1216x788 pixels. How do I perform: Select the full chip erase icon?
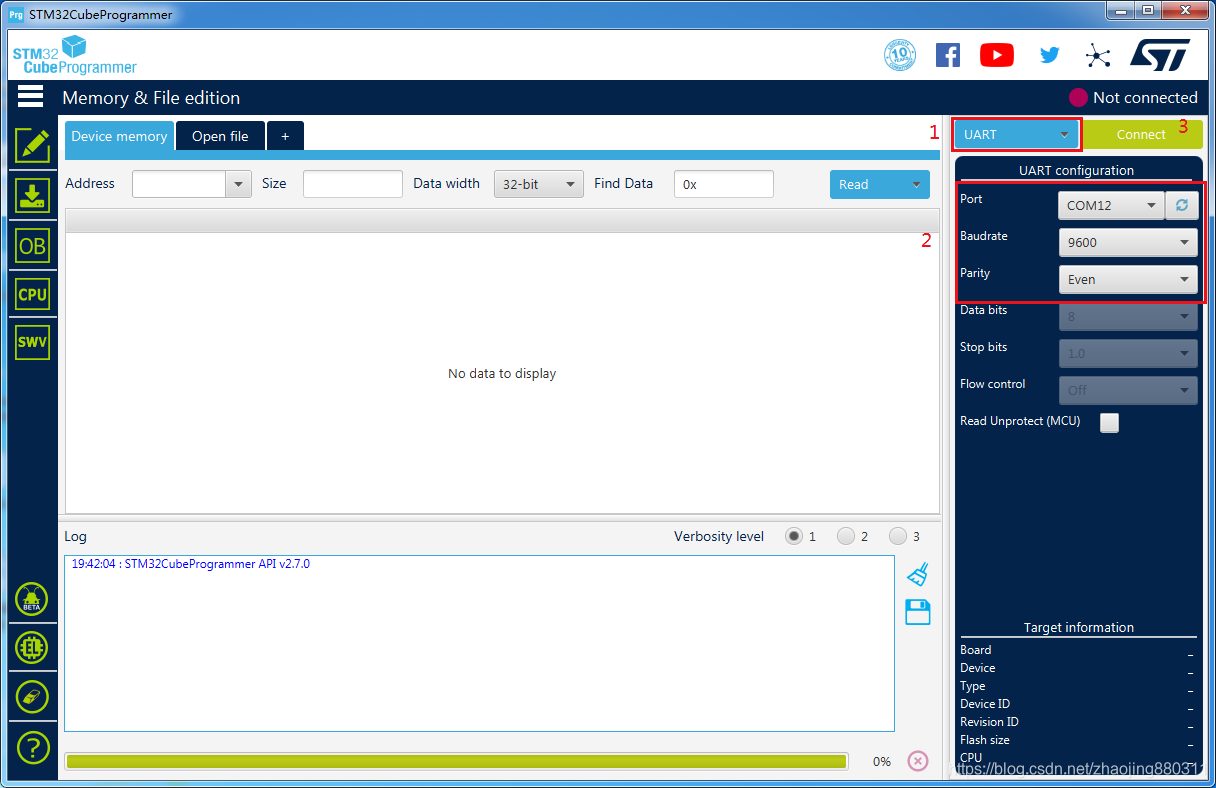click(32, 697)
